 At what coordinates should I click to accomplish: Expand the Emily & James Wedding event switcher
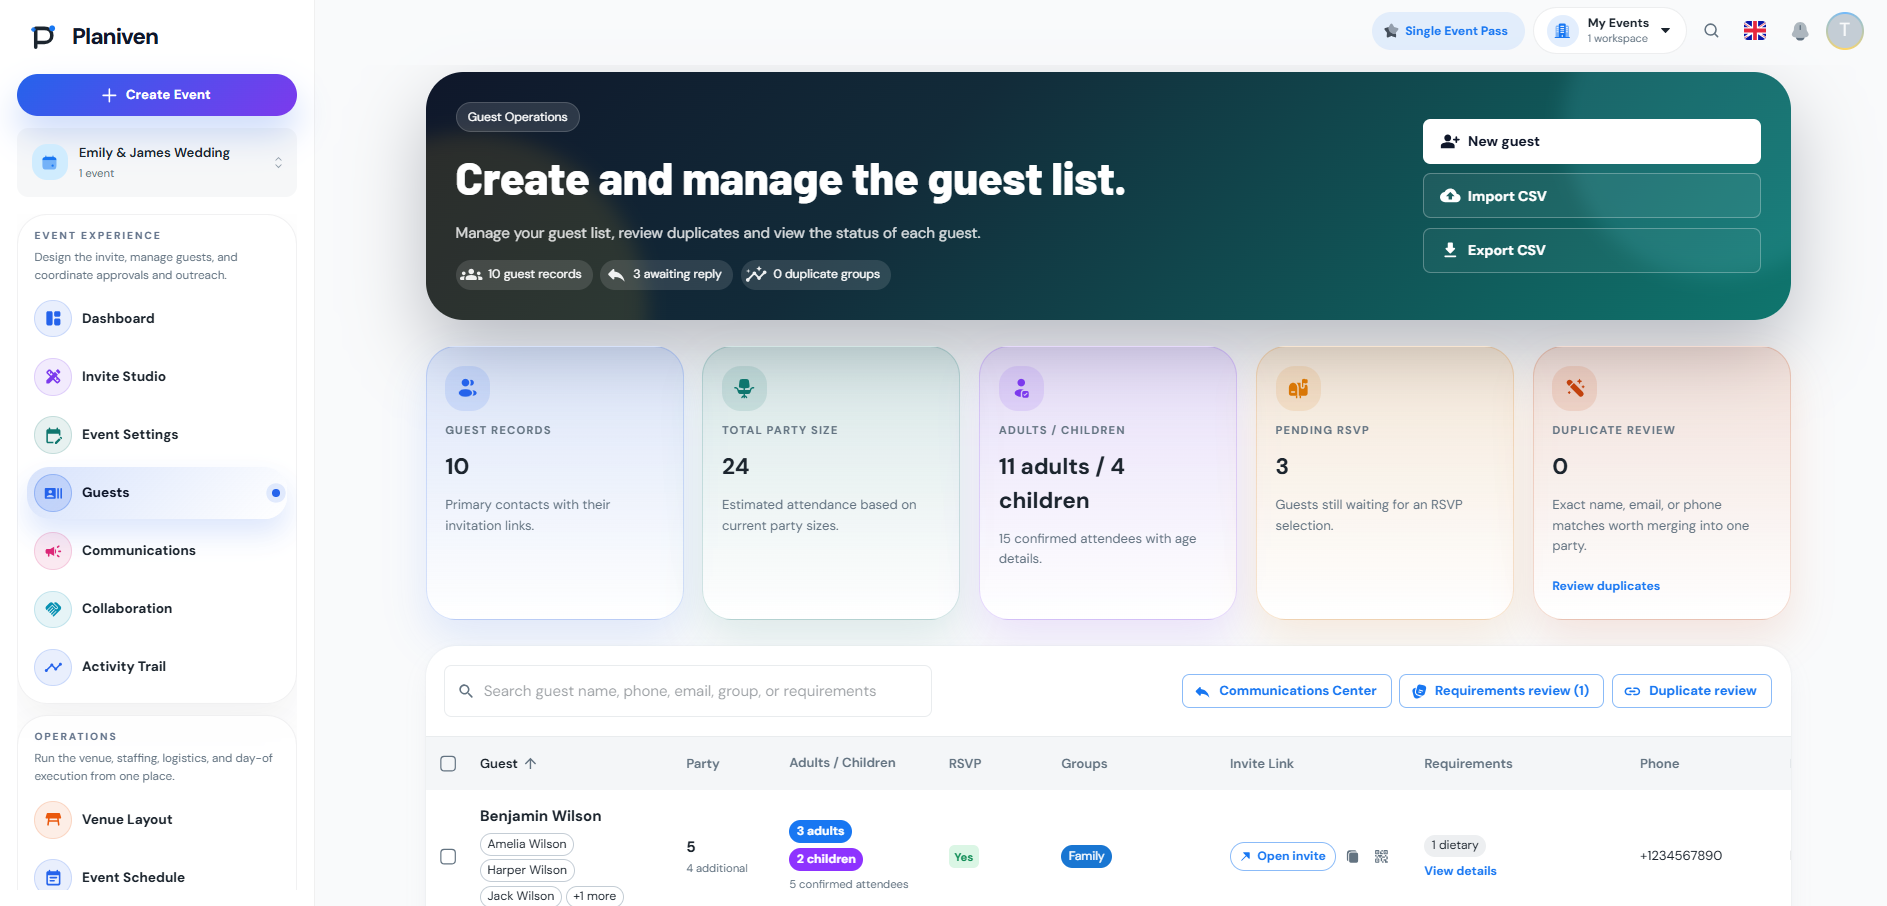tap(278, 162)
